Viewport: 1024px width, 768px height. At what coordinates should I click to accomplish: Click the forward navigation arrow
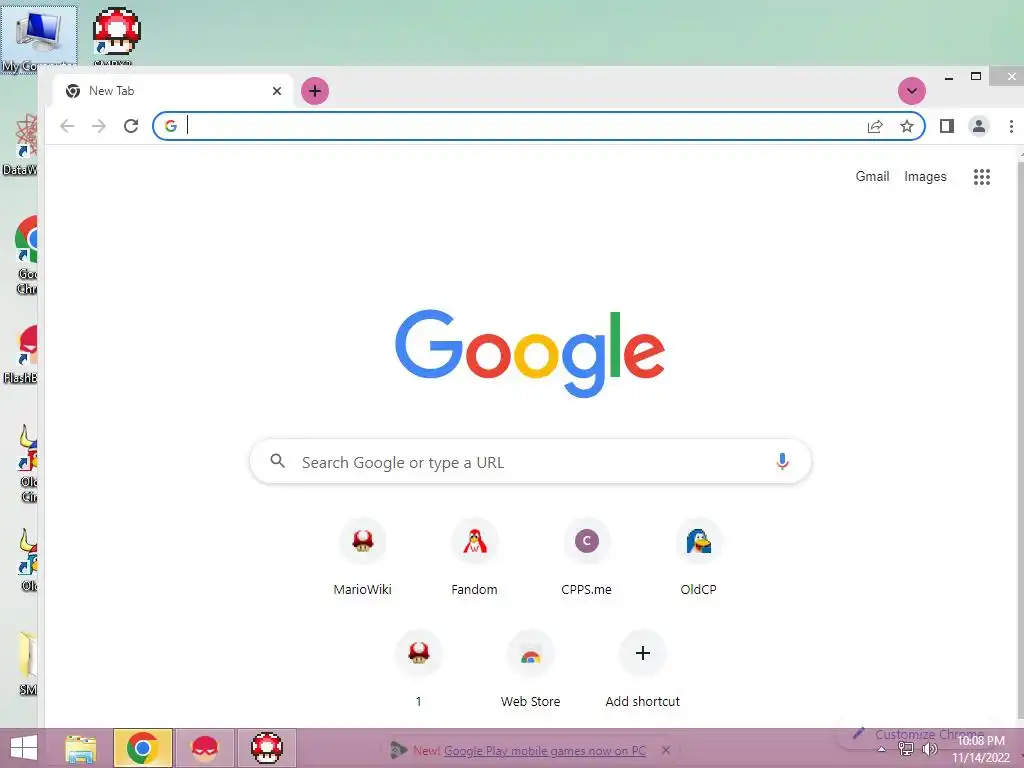point(99,126)
